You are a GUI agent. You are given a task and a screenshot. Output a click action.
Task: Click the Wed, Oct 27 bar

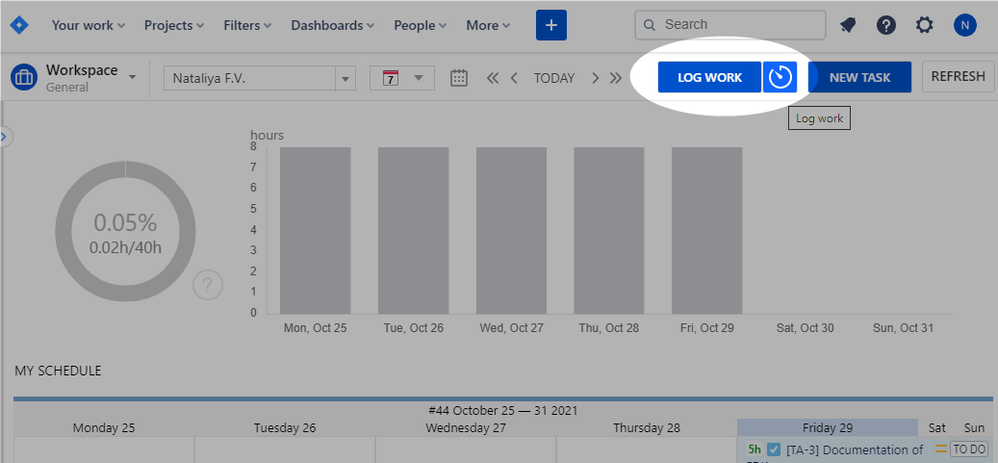coord(511,231)
